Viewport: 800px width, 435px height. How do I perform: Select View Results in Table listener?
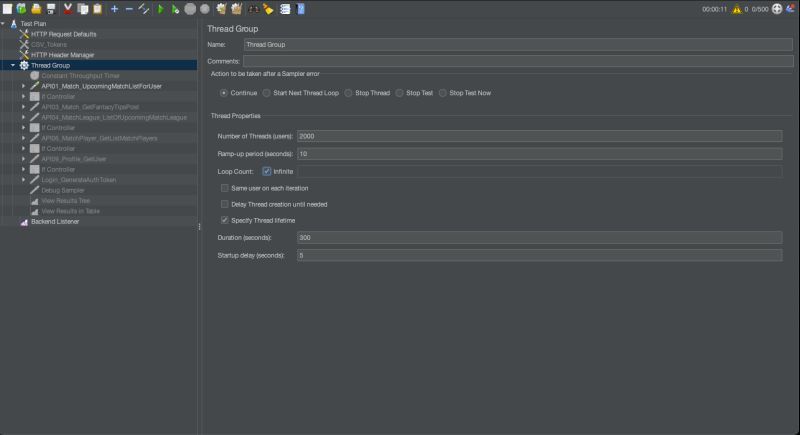tap(70, 211)
